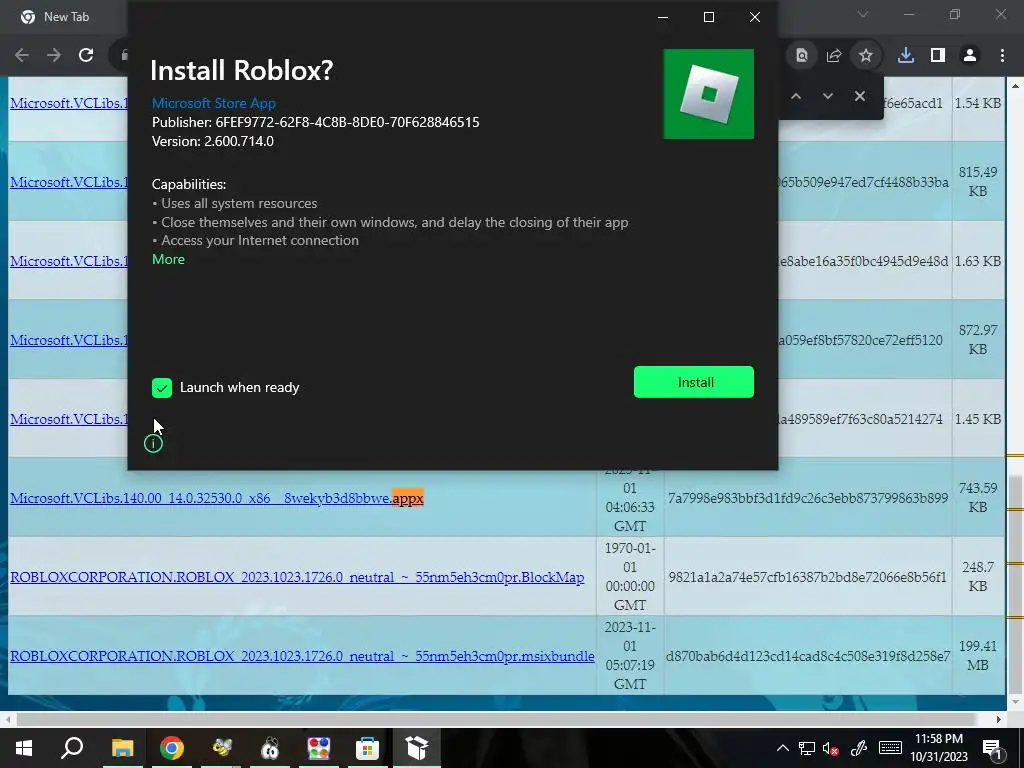The image size is (1024, 768).
Task: Click the info circle icon in installer
Action: coord(153,444)
